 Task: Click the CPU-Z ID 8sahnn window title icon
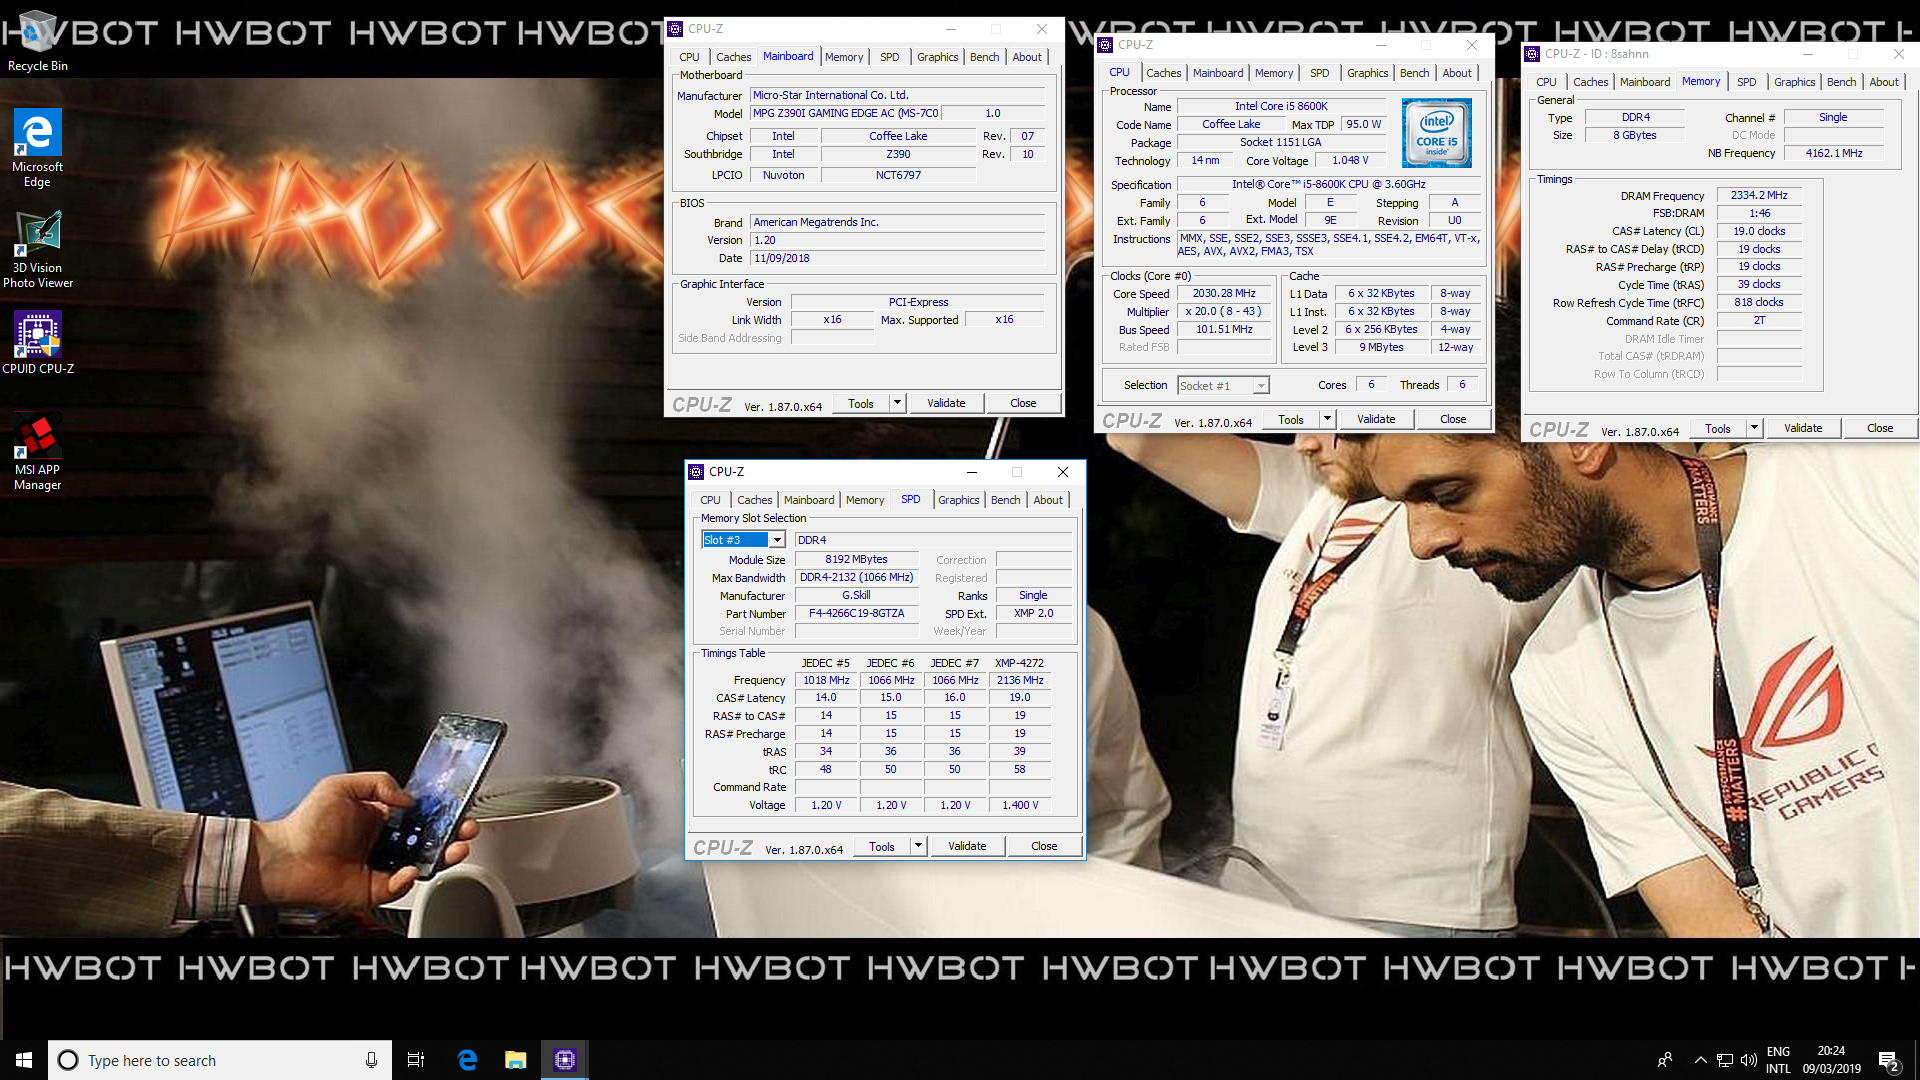[1533, 54]
